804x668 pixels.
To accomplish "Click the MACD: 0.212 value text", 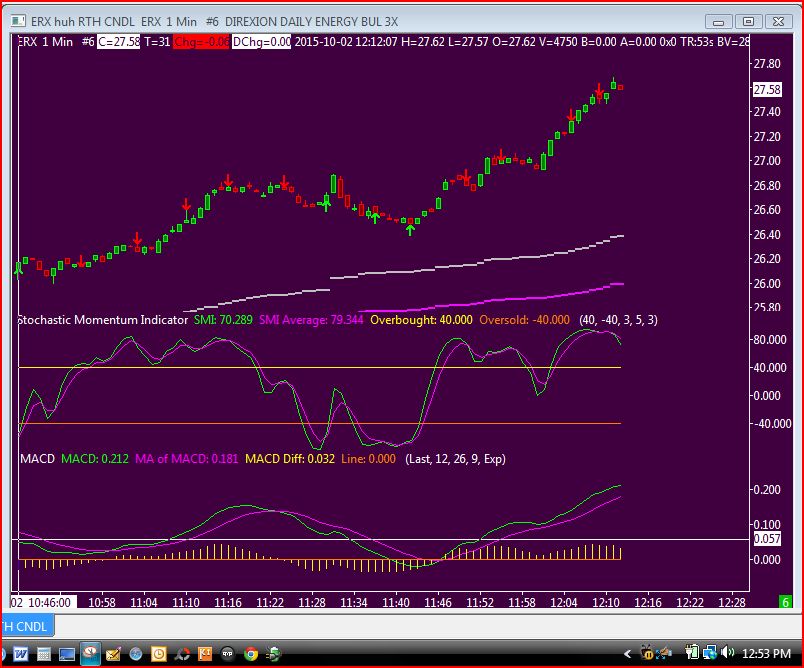I will pyautogui.click(x=95, y=459).
